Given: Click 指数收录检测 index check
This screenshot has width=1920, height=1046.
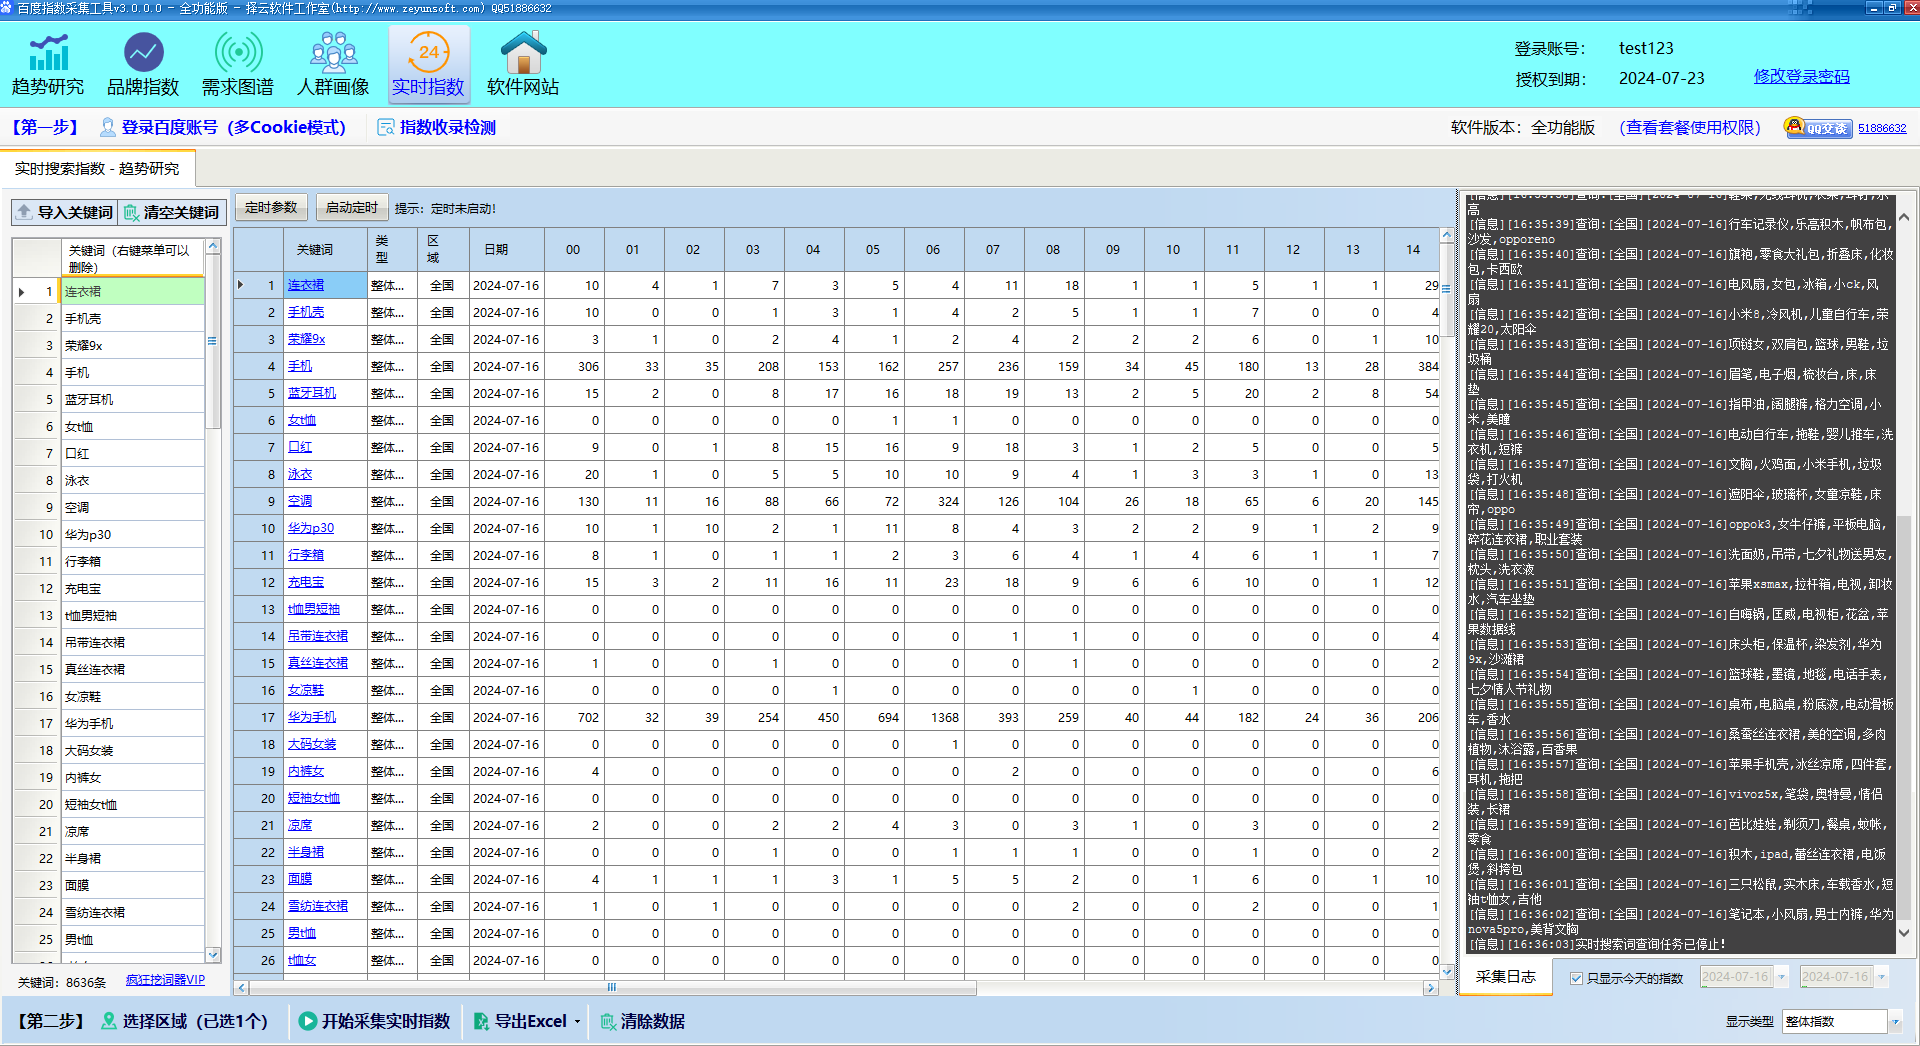Looking at the screenshot, I should 437,127.
